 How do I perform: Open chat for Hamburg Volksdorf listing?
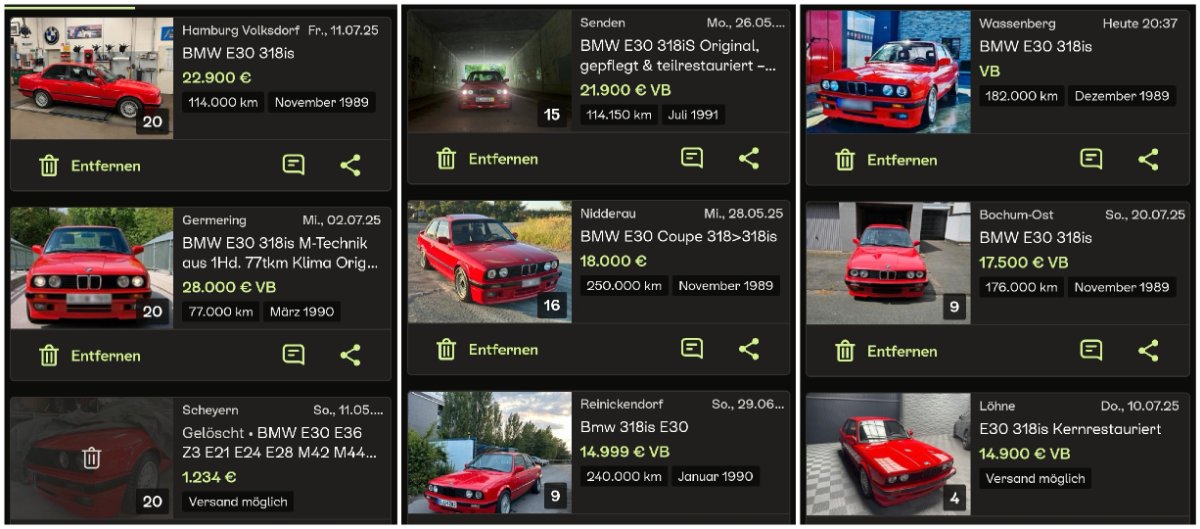[x=293, y=166]
